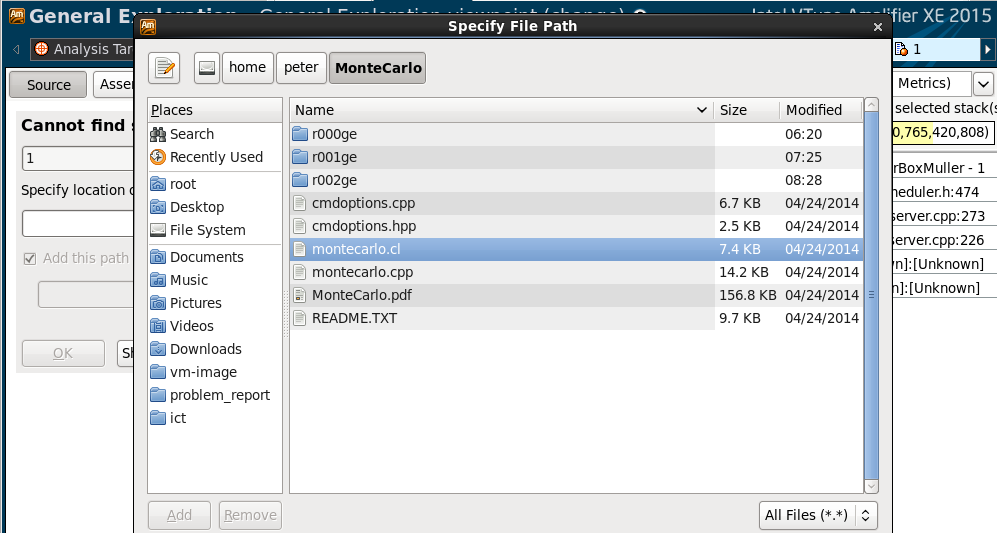997x533 pixels.
Task: Open Search in Places
Action: click(215, 134)
